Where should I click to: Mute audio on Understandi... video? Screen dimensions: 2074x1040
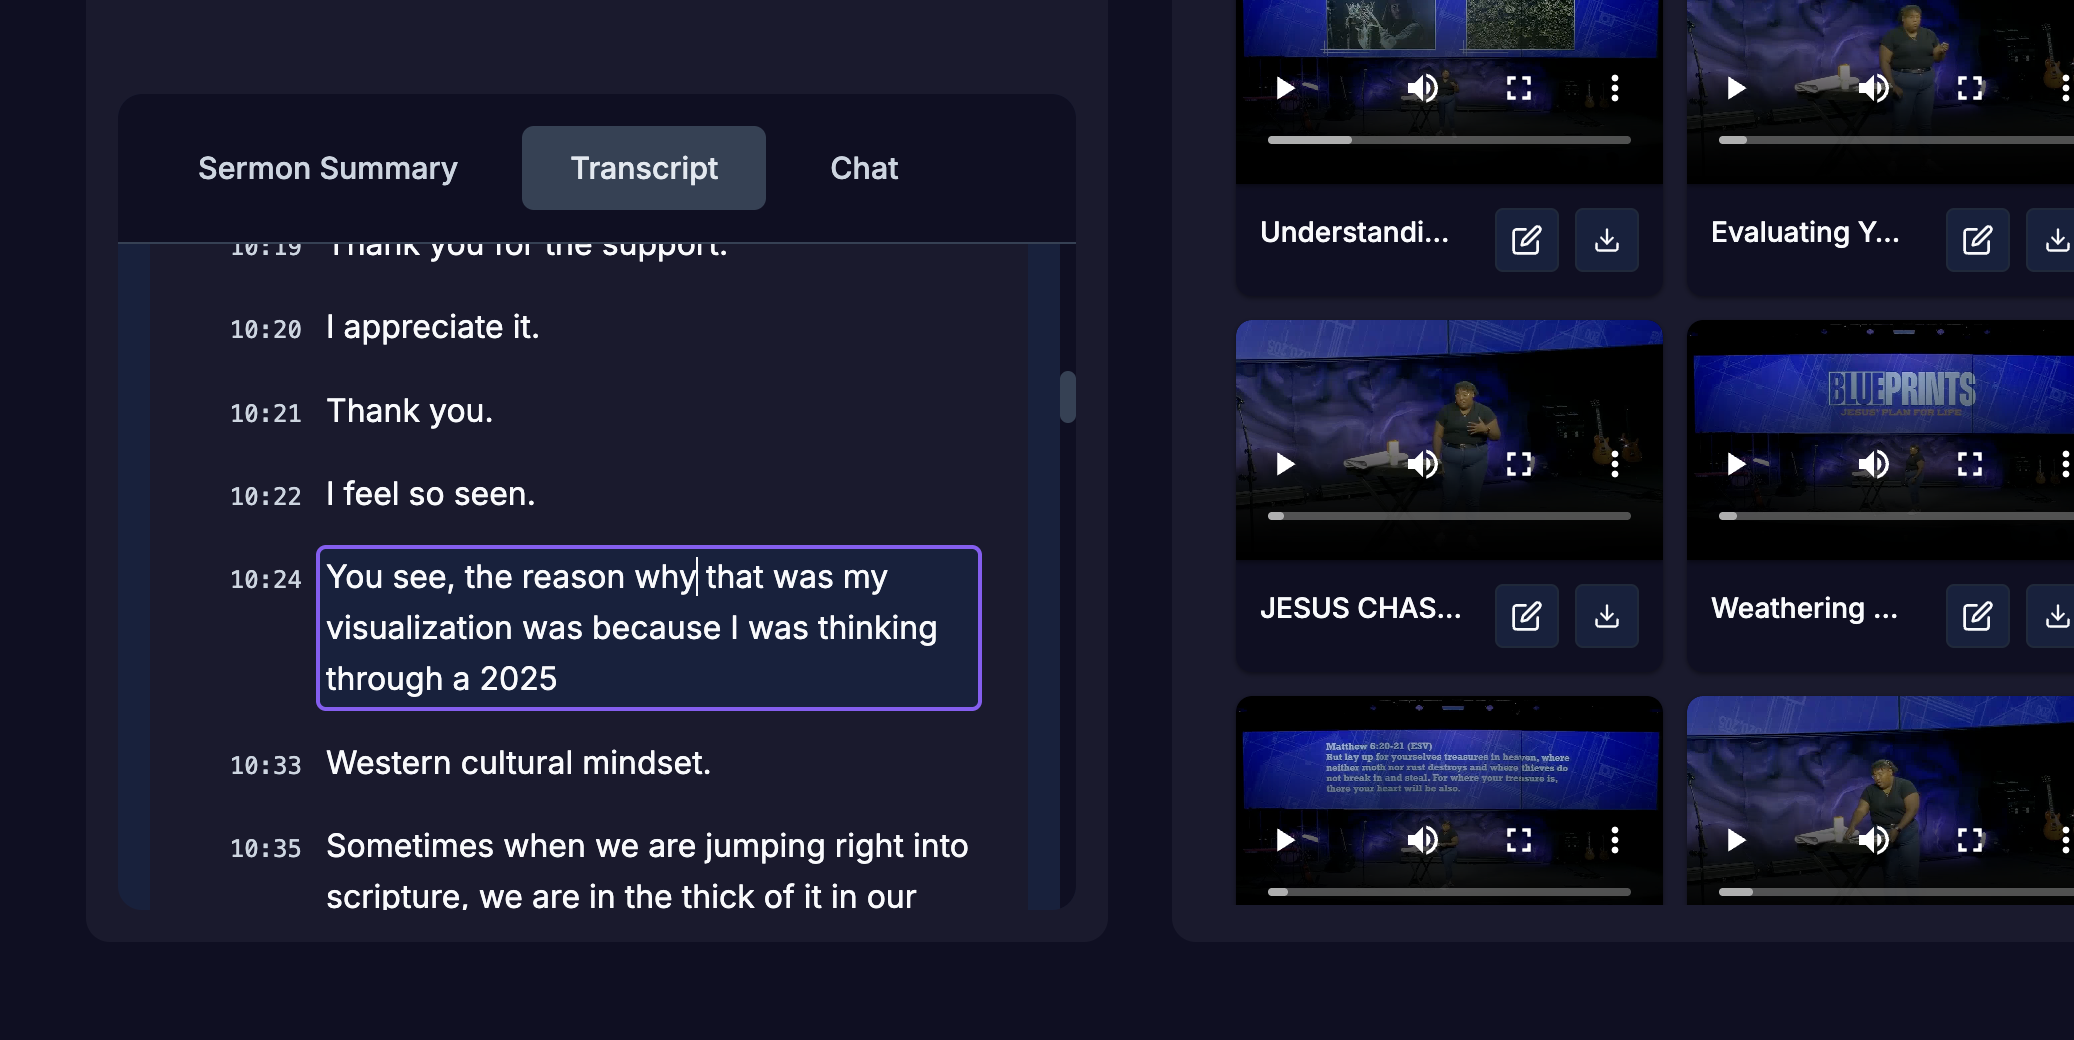1422,88
